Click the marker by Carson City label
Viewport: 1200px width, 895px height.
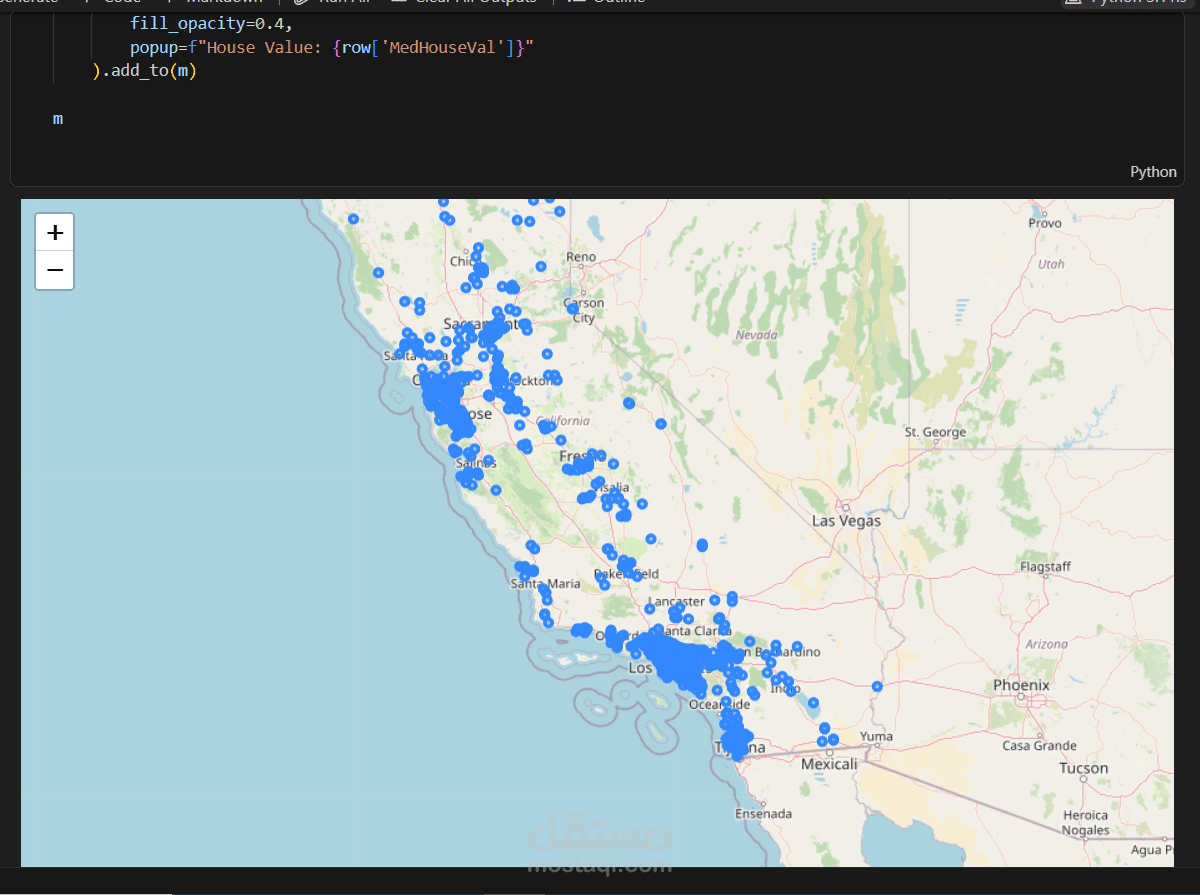coord(574,310)
